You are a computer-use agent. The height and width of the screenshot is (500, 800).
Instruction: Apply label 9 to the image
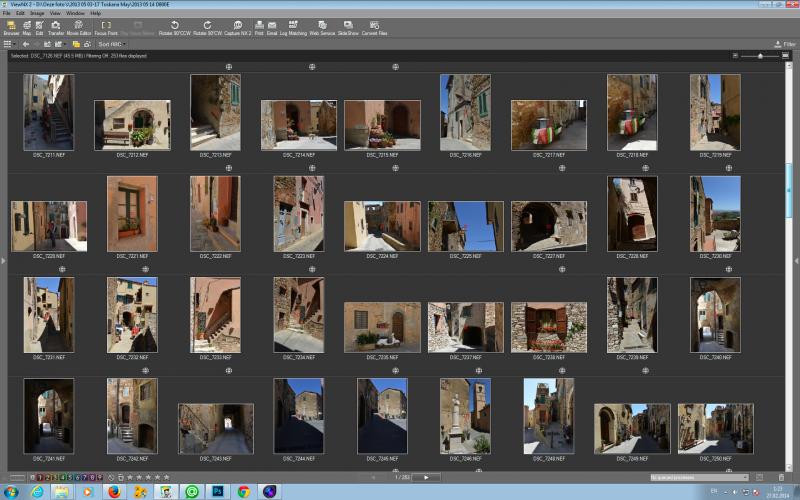pos(99,478)
